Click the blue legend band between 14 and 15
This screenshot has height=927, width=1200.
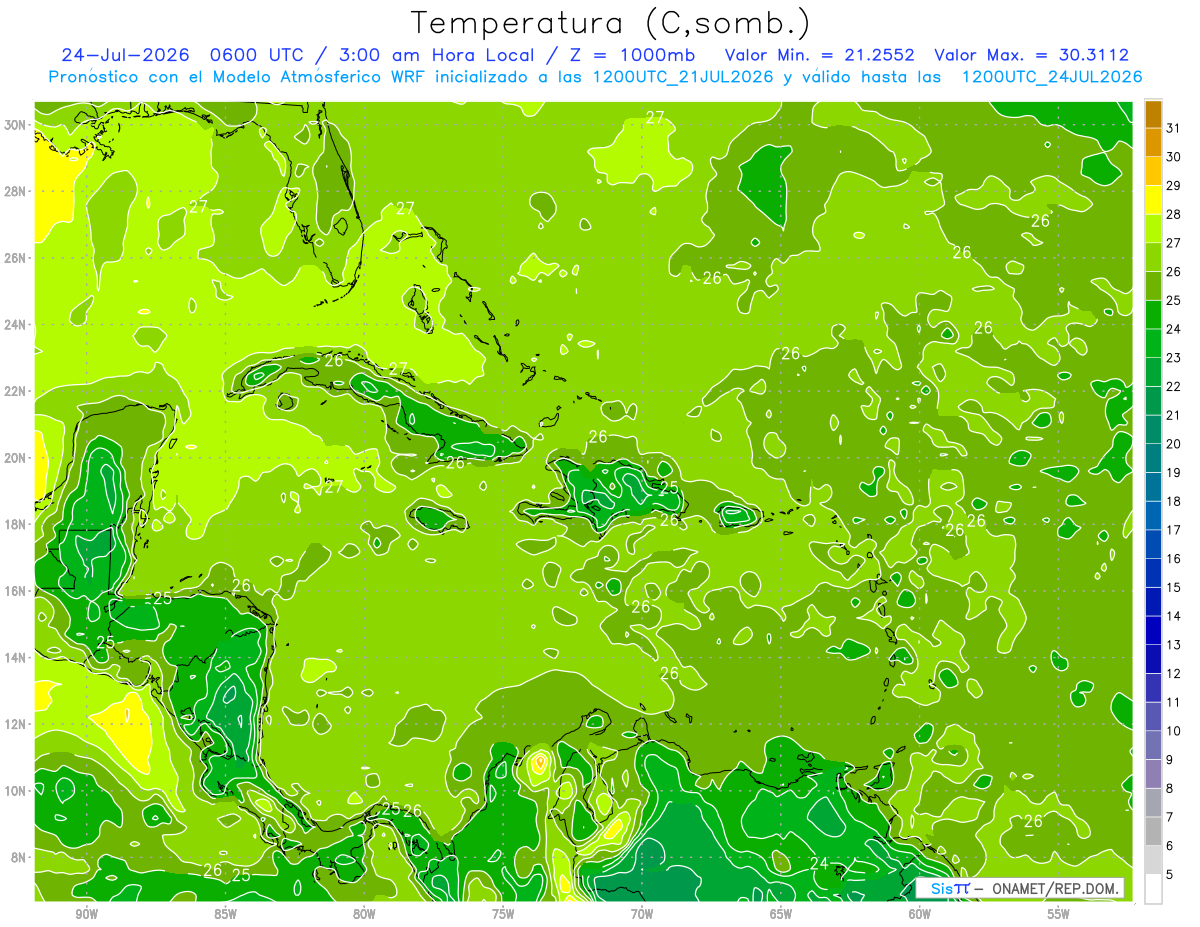click(1153, 601)
